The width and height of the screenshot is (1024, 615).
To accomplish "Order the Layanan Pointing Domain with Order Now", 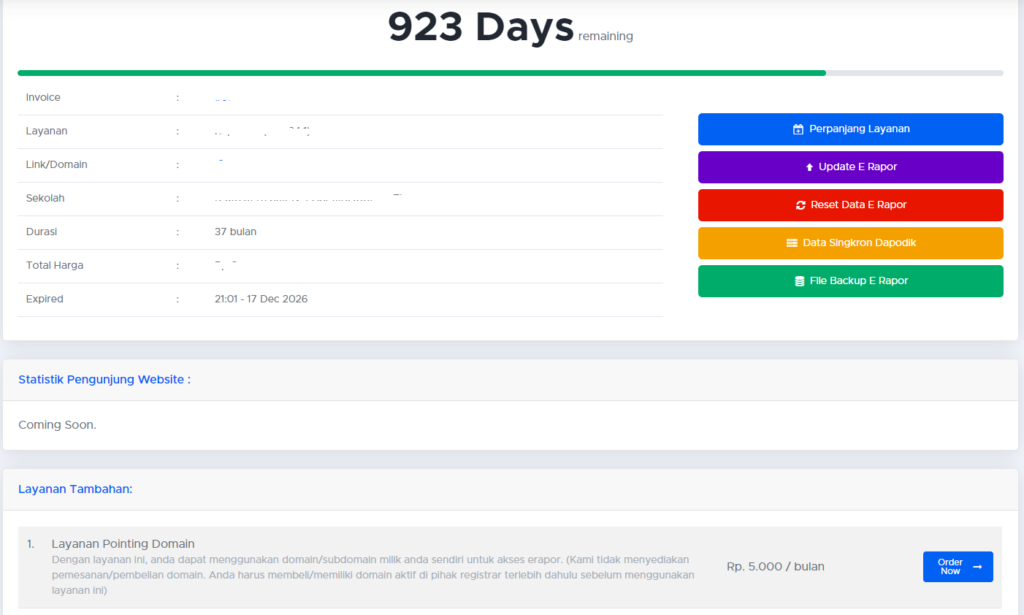I will 958,567.
